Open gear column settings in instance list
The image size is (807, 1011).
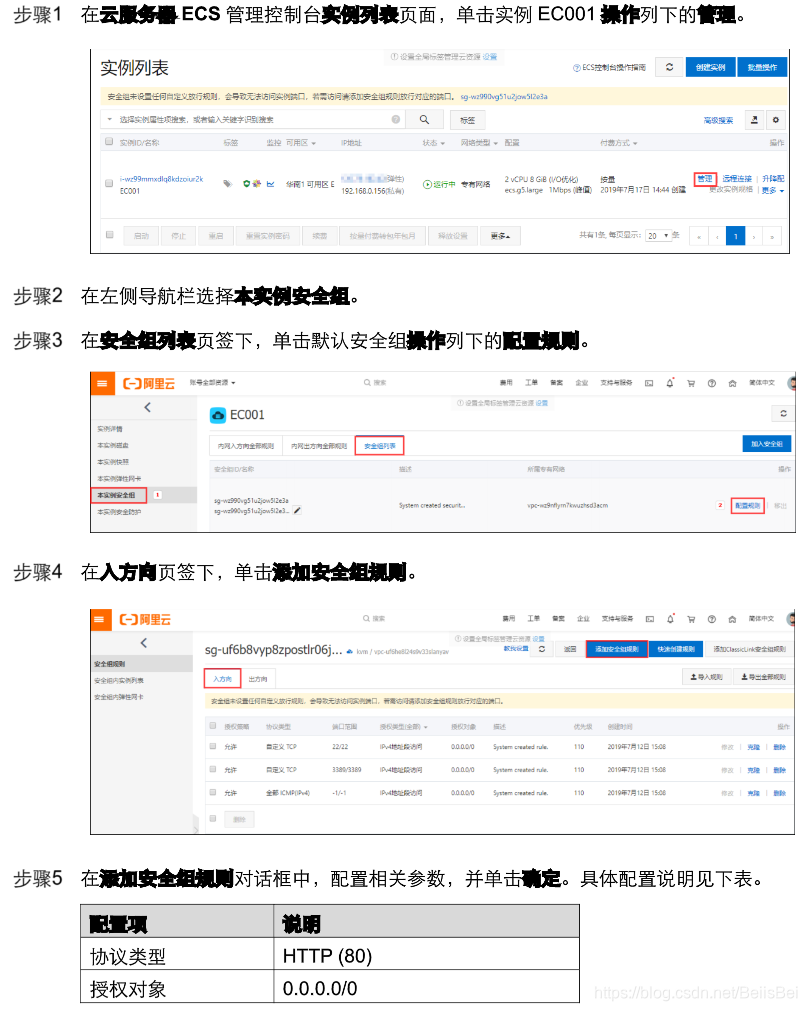click(x=775, y=119)
